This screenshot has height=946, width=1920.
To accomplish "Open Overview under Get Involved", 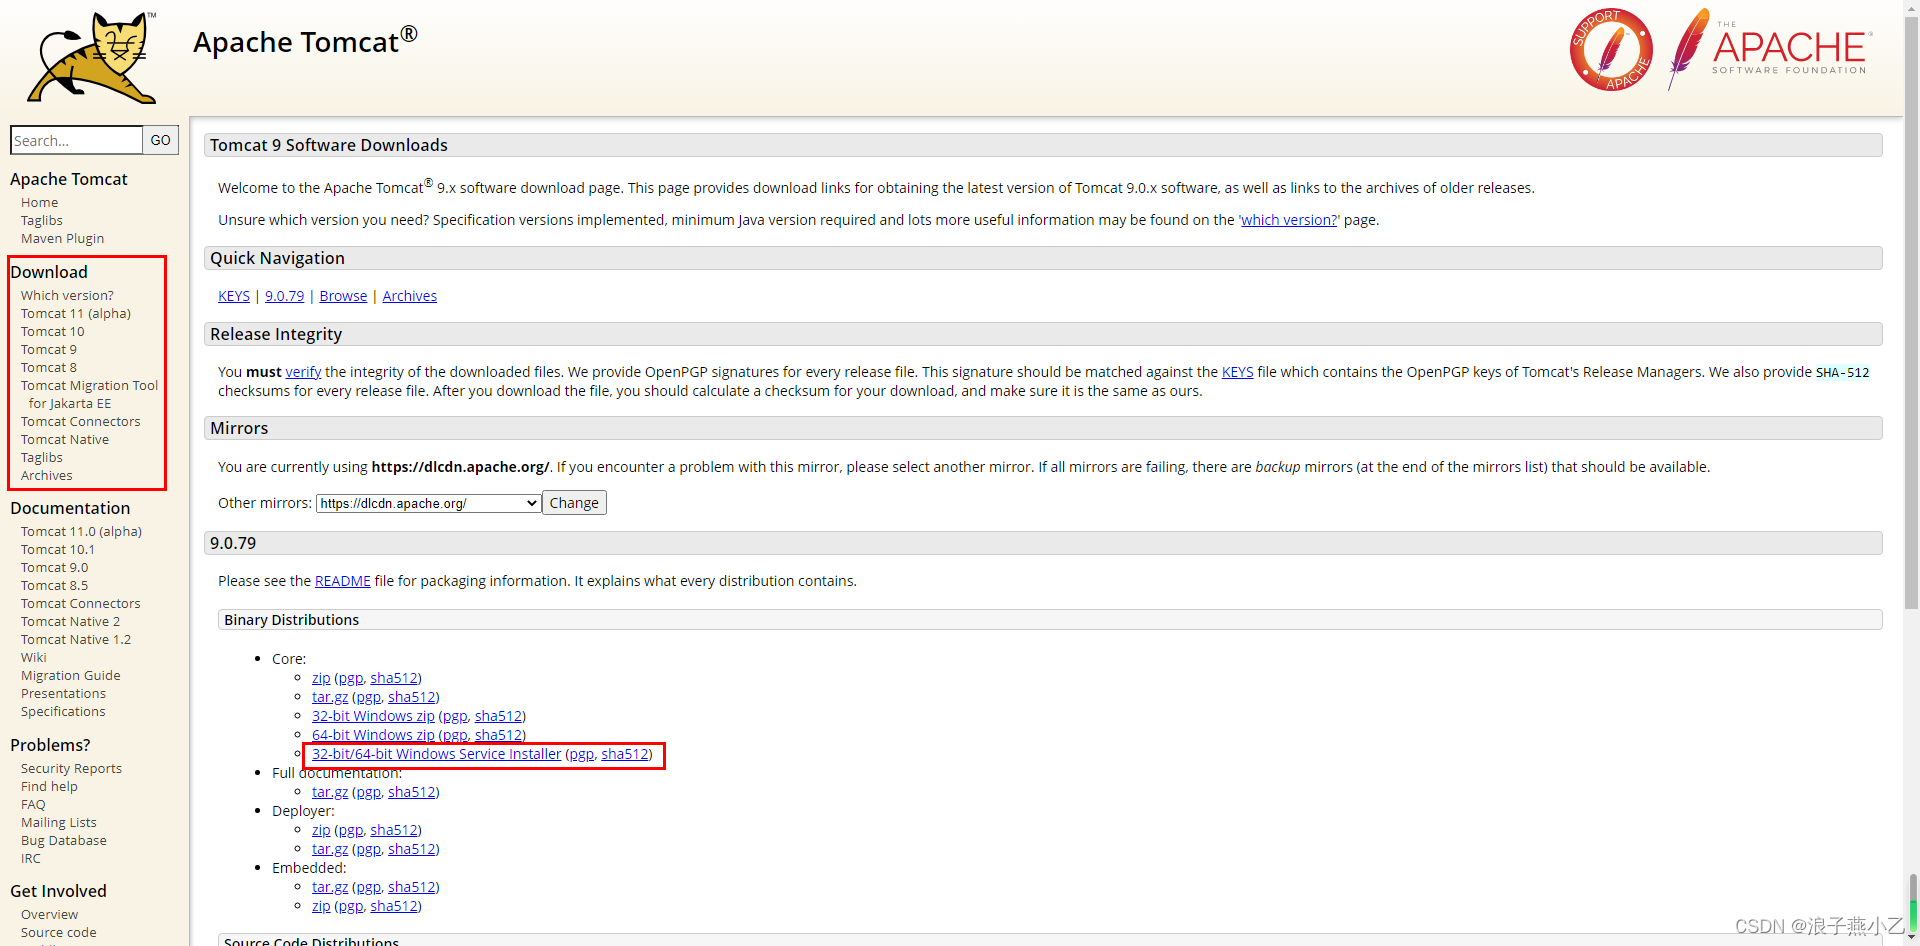I will [49, 914].
